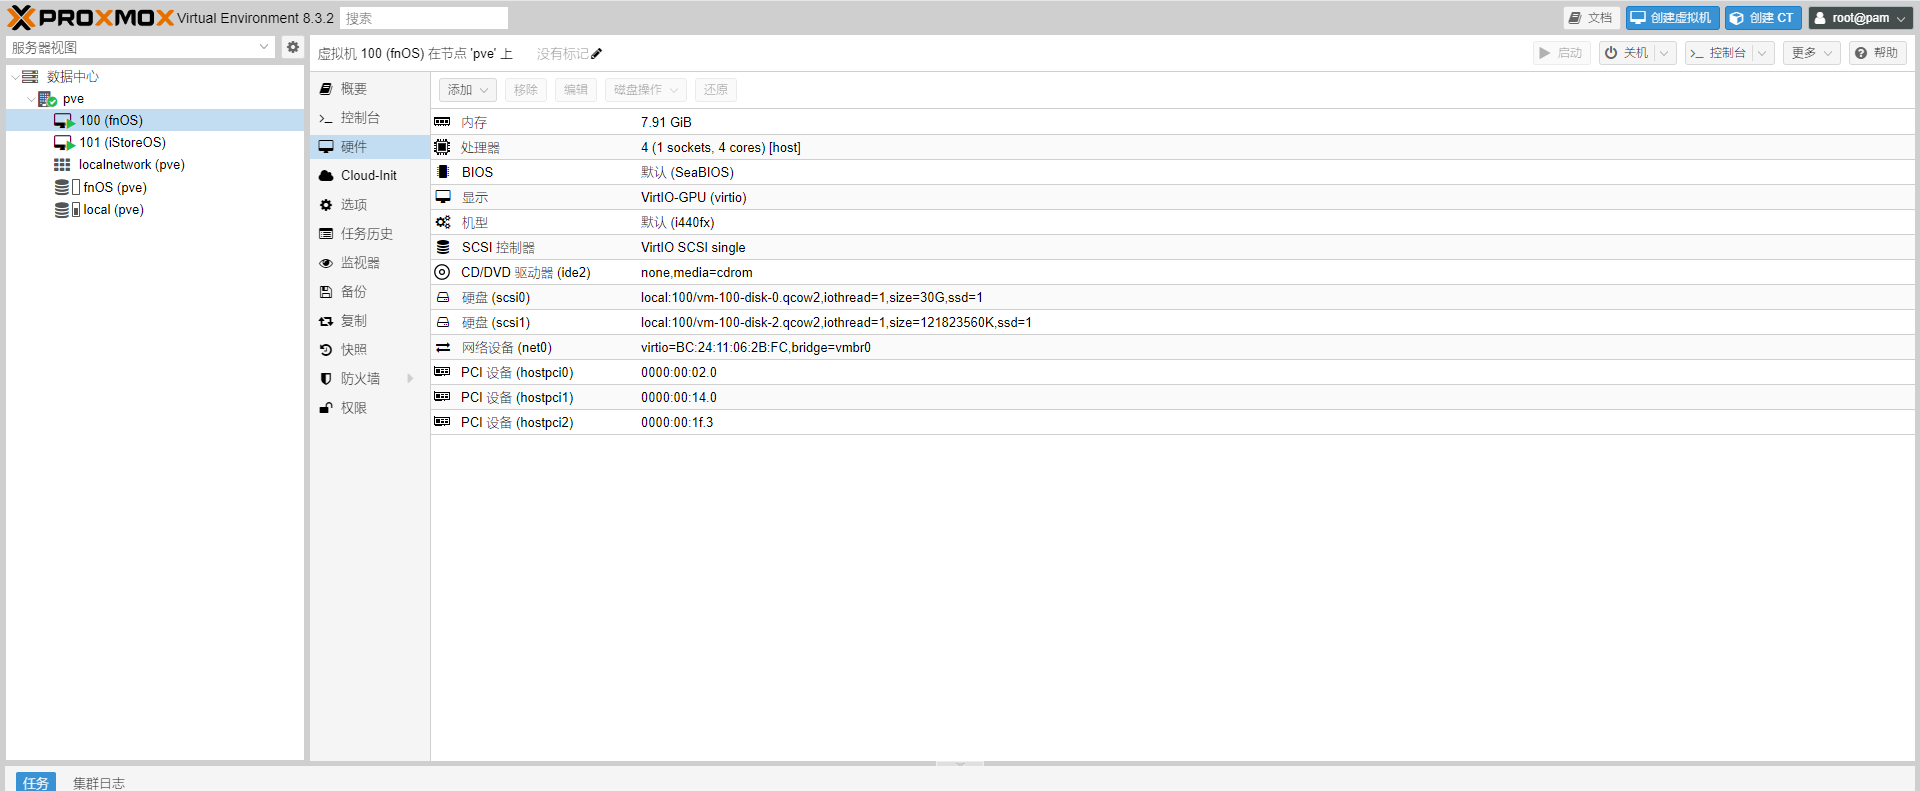Select the localnetwork (pve) tree item
1920x791 pixels.
[155, 165]
